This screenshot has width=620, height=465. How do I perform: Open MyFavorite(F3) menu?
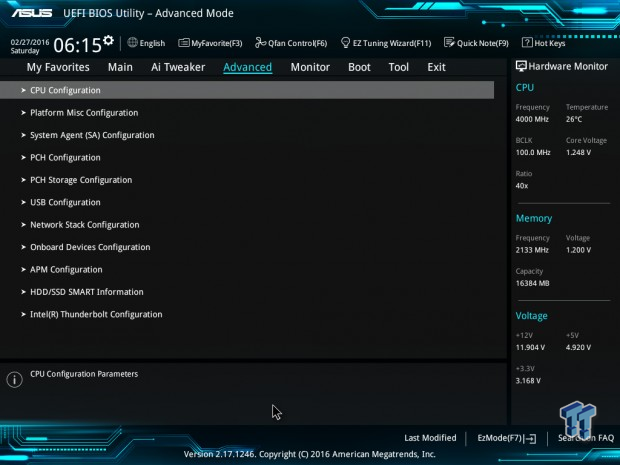[210, 43]
